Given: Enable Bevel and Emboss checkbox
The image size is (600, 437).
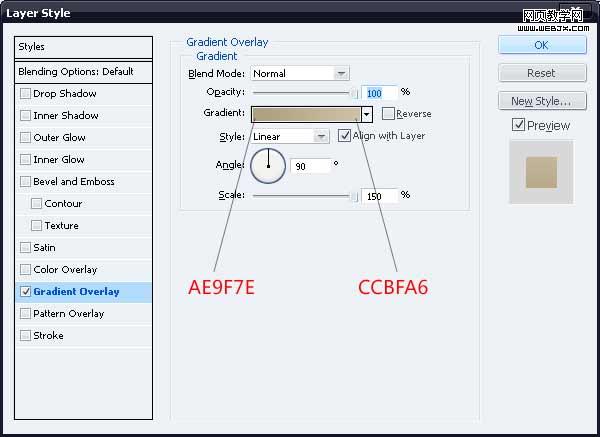Looking at the screenshot, I should click(x=25, y=181).
